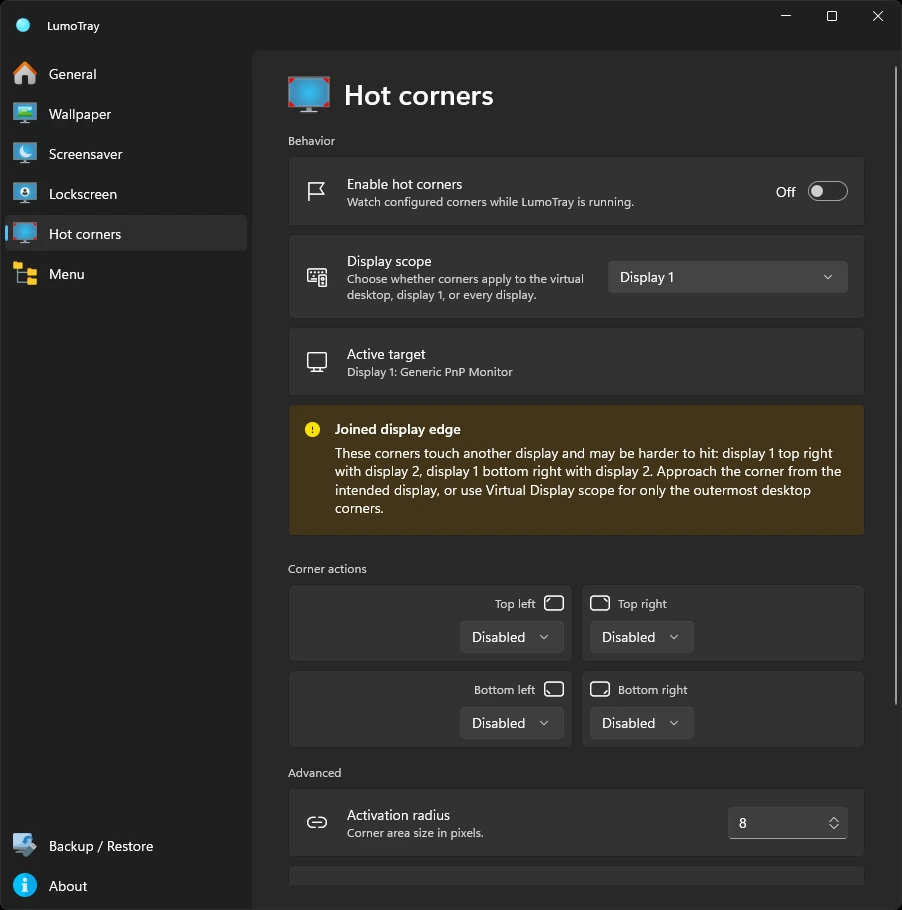Viewport: 902px width, 910px height.
Task: Click the Active target monitor icon
Action: click(x=317, y=362)
